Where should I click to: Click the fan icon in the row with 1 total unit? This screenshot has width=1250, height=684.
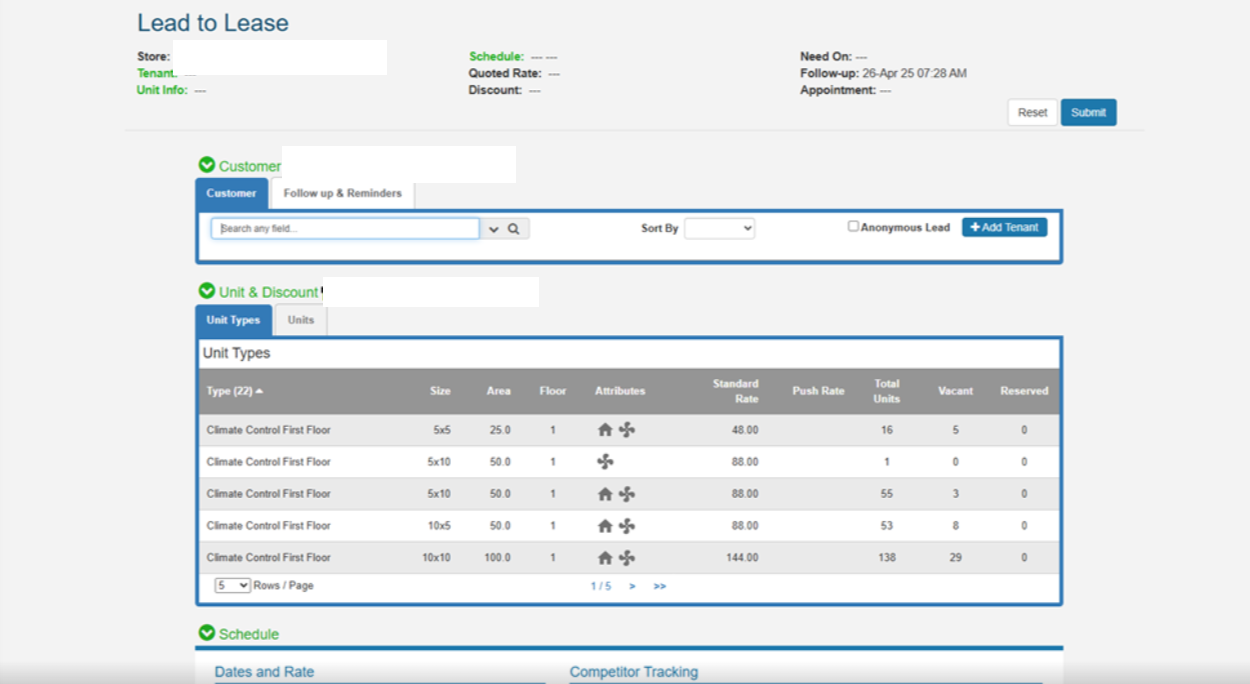click(x=605, y=462)
